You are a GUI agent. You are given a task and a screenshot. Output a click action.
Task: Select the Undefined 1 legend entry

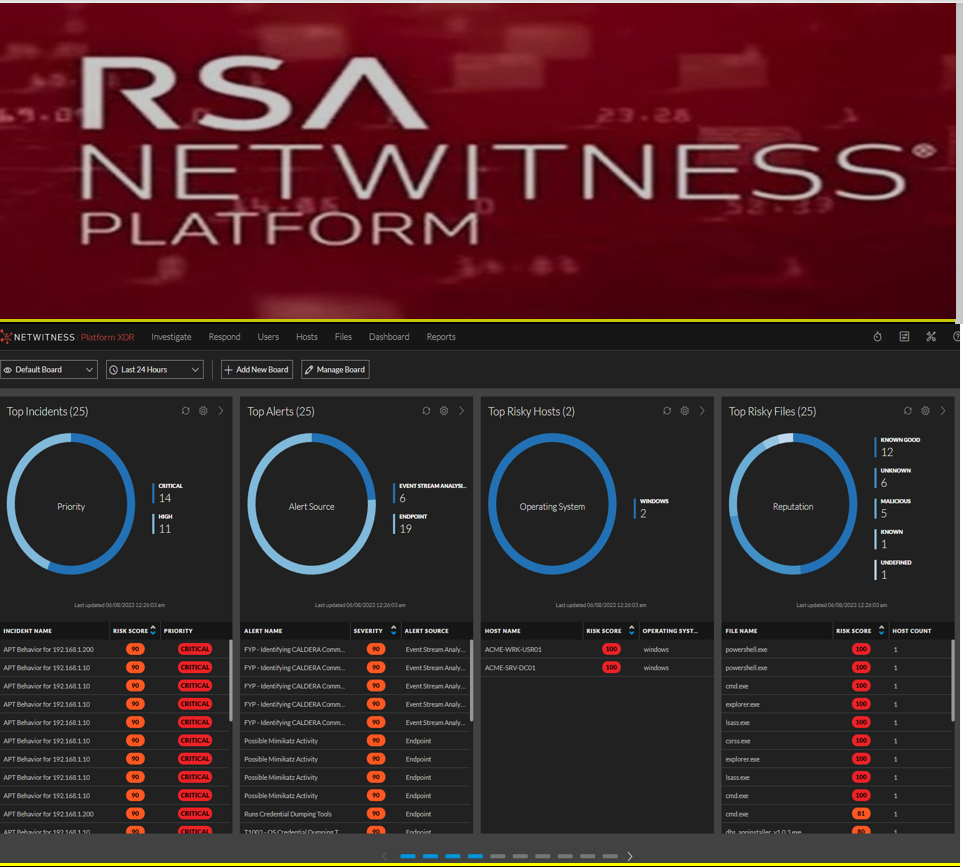point(894,570)
